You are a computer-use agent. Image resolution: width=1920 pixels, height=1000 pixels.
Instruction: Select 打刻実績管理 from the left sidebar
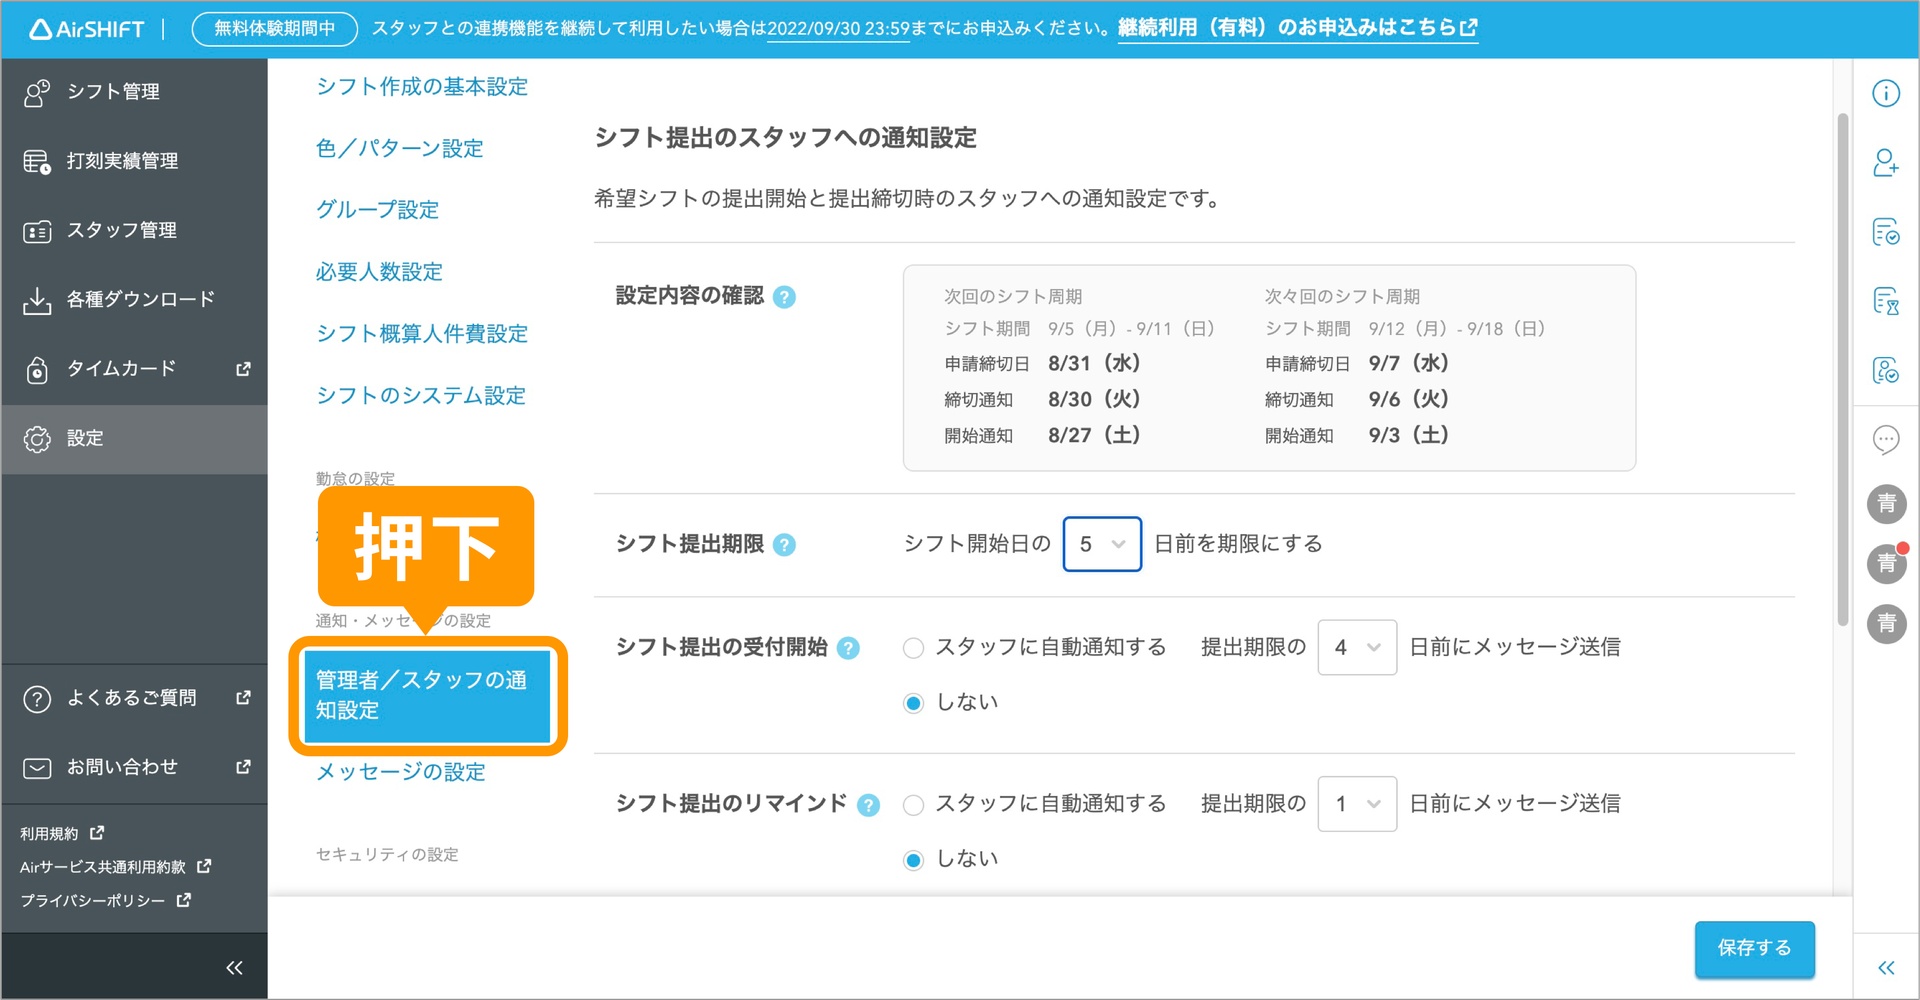point(122,160)
